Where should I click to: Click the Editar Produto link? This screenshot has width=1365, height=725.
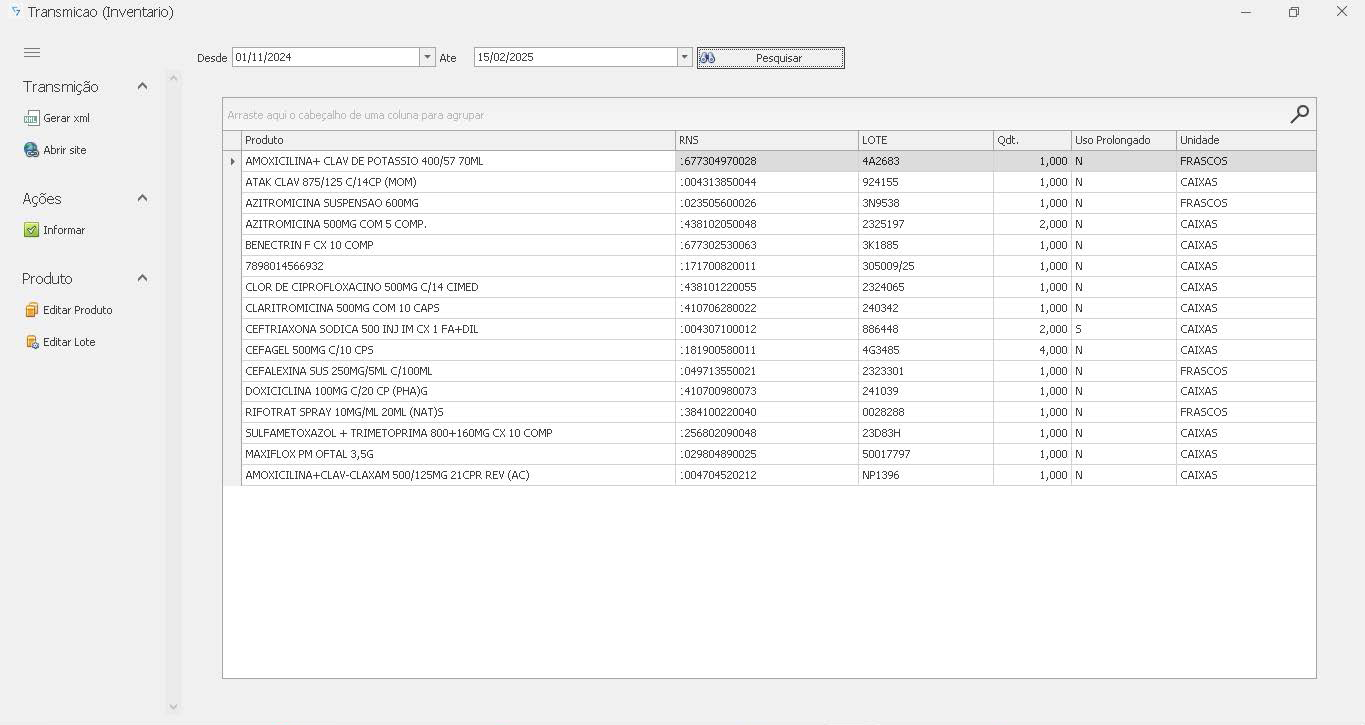(78, 310)
